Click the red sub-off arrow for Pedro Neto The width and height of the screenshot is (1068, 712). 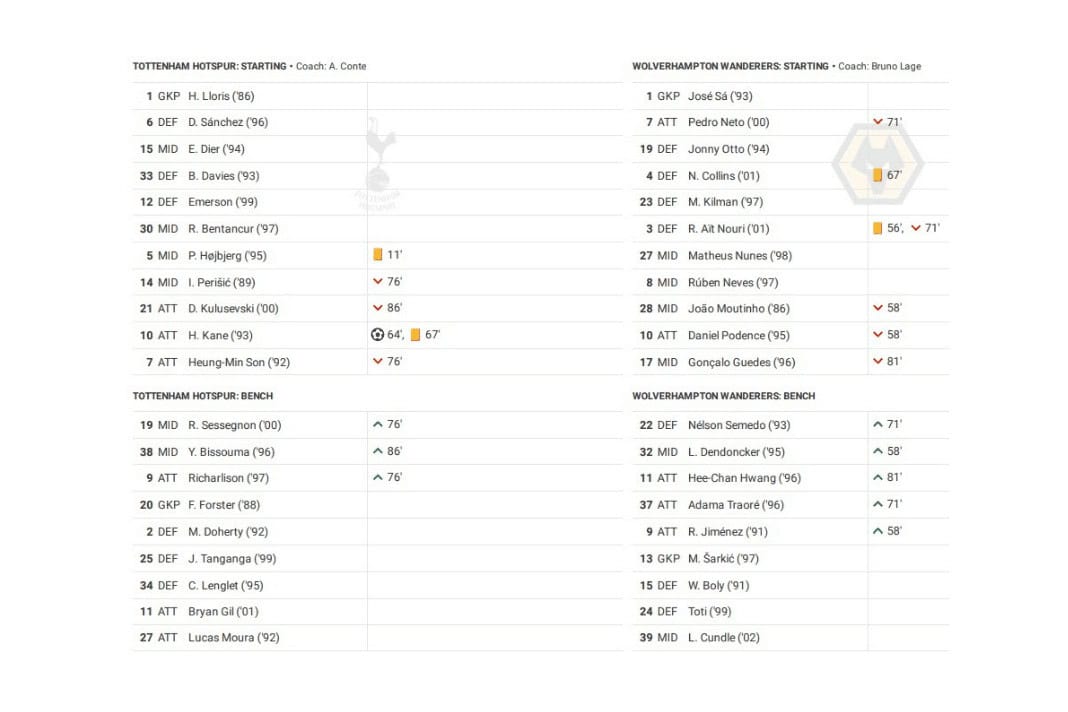coord(877,122)
